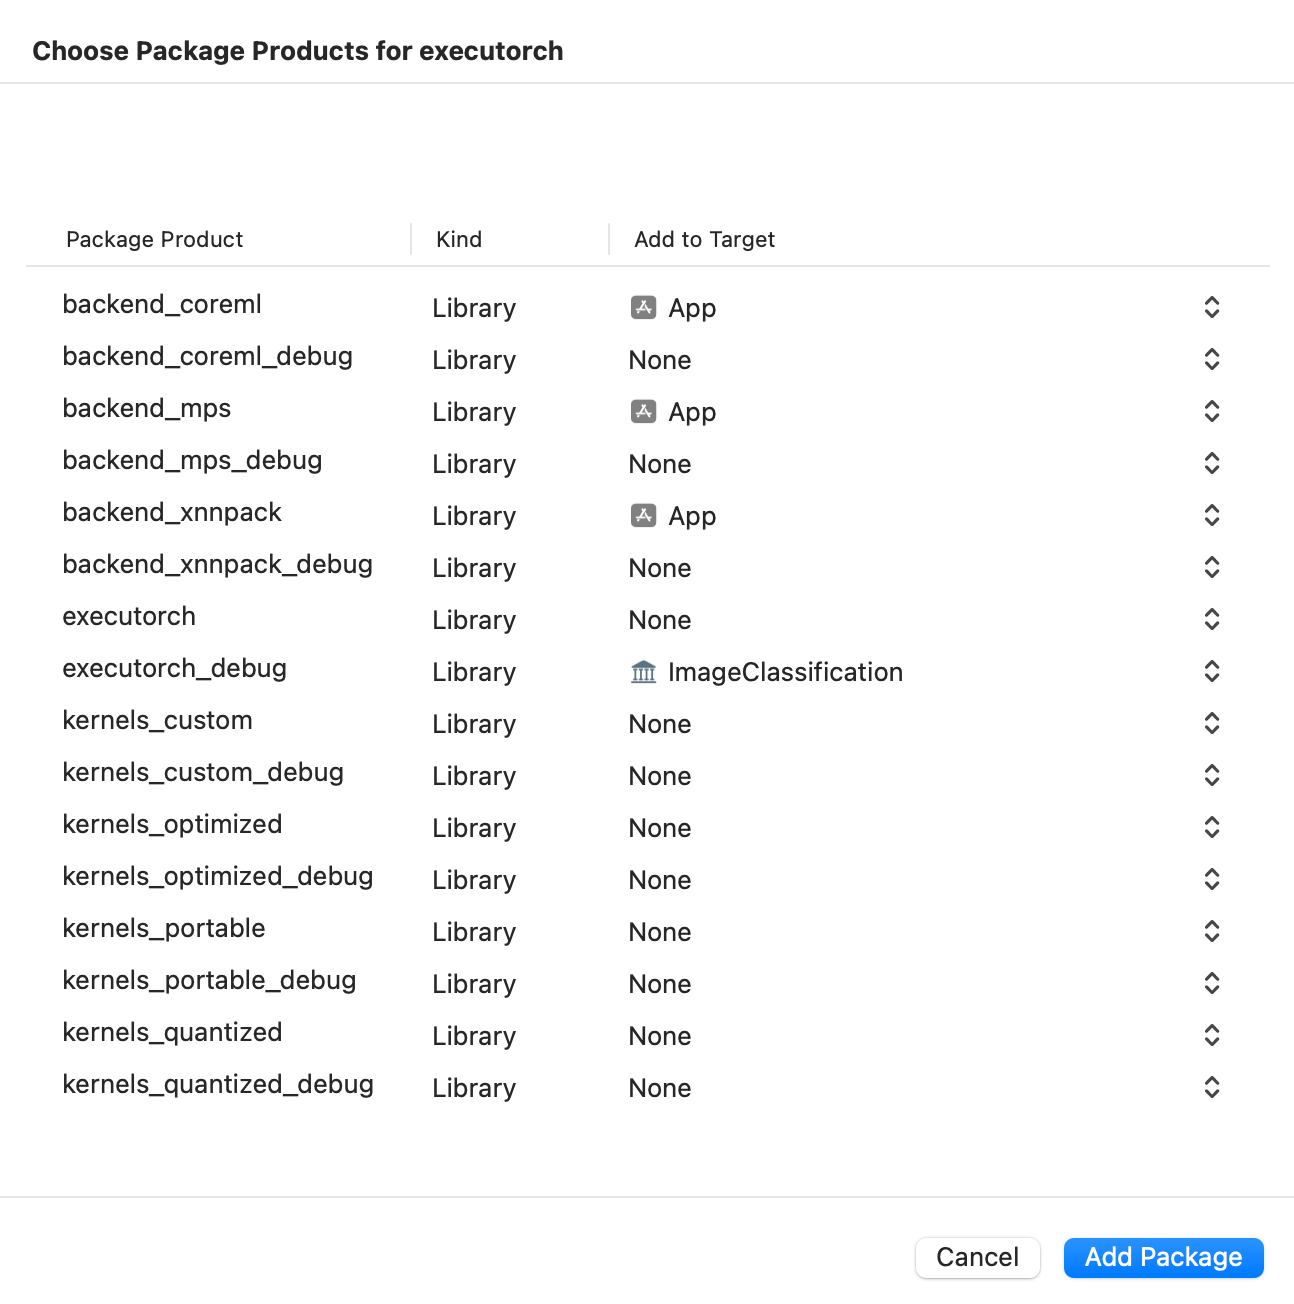Viewport: 1294px width, 1304px height.
Task: Expand target popup for executorch row
Action: pos(1211,619)
